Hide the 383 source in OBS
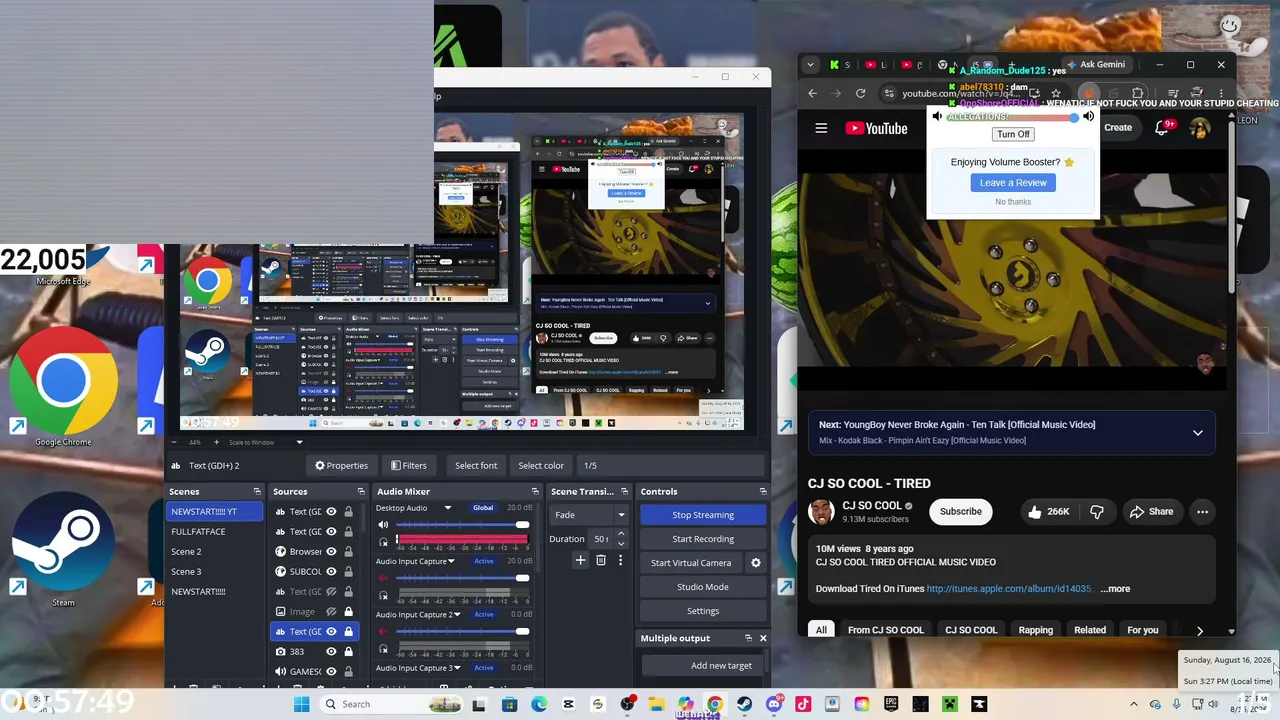 [x=331, y=651]
